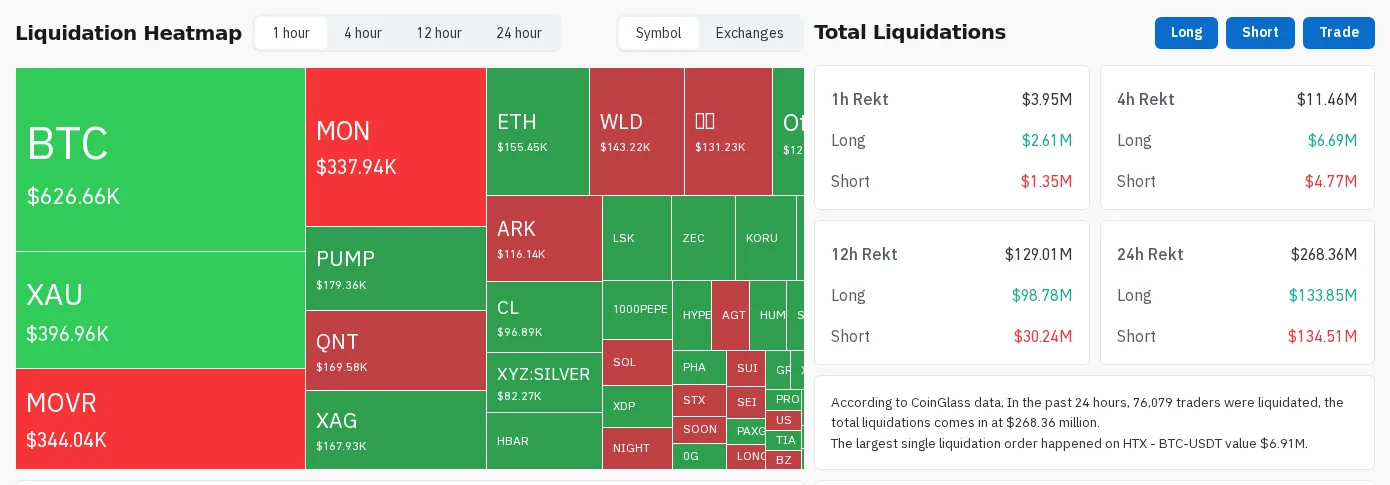Click the blue Long button
Image resolution: width=1390 pixels, height=485 pixels.
pyautogui.click(x=1186, y=33)
